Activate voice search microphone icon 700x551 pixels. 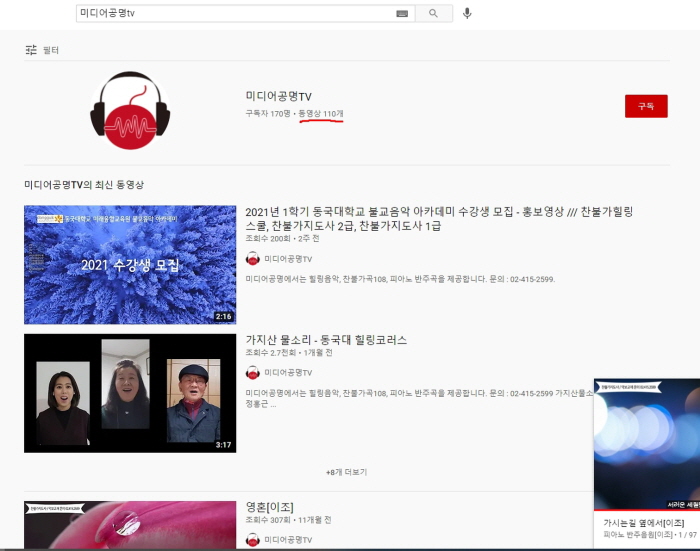467,13
